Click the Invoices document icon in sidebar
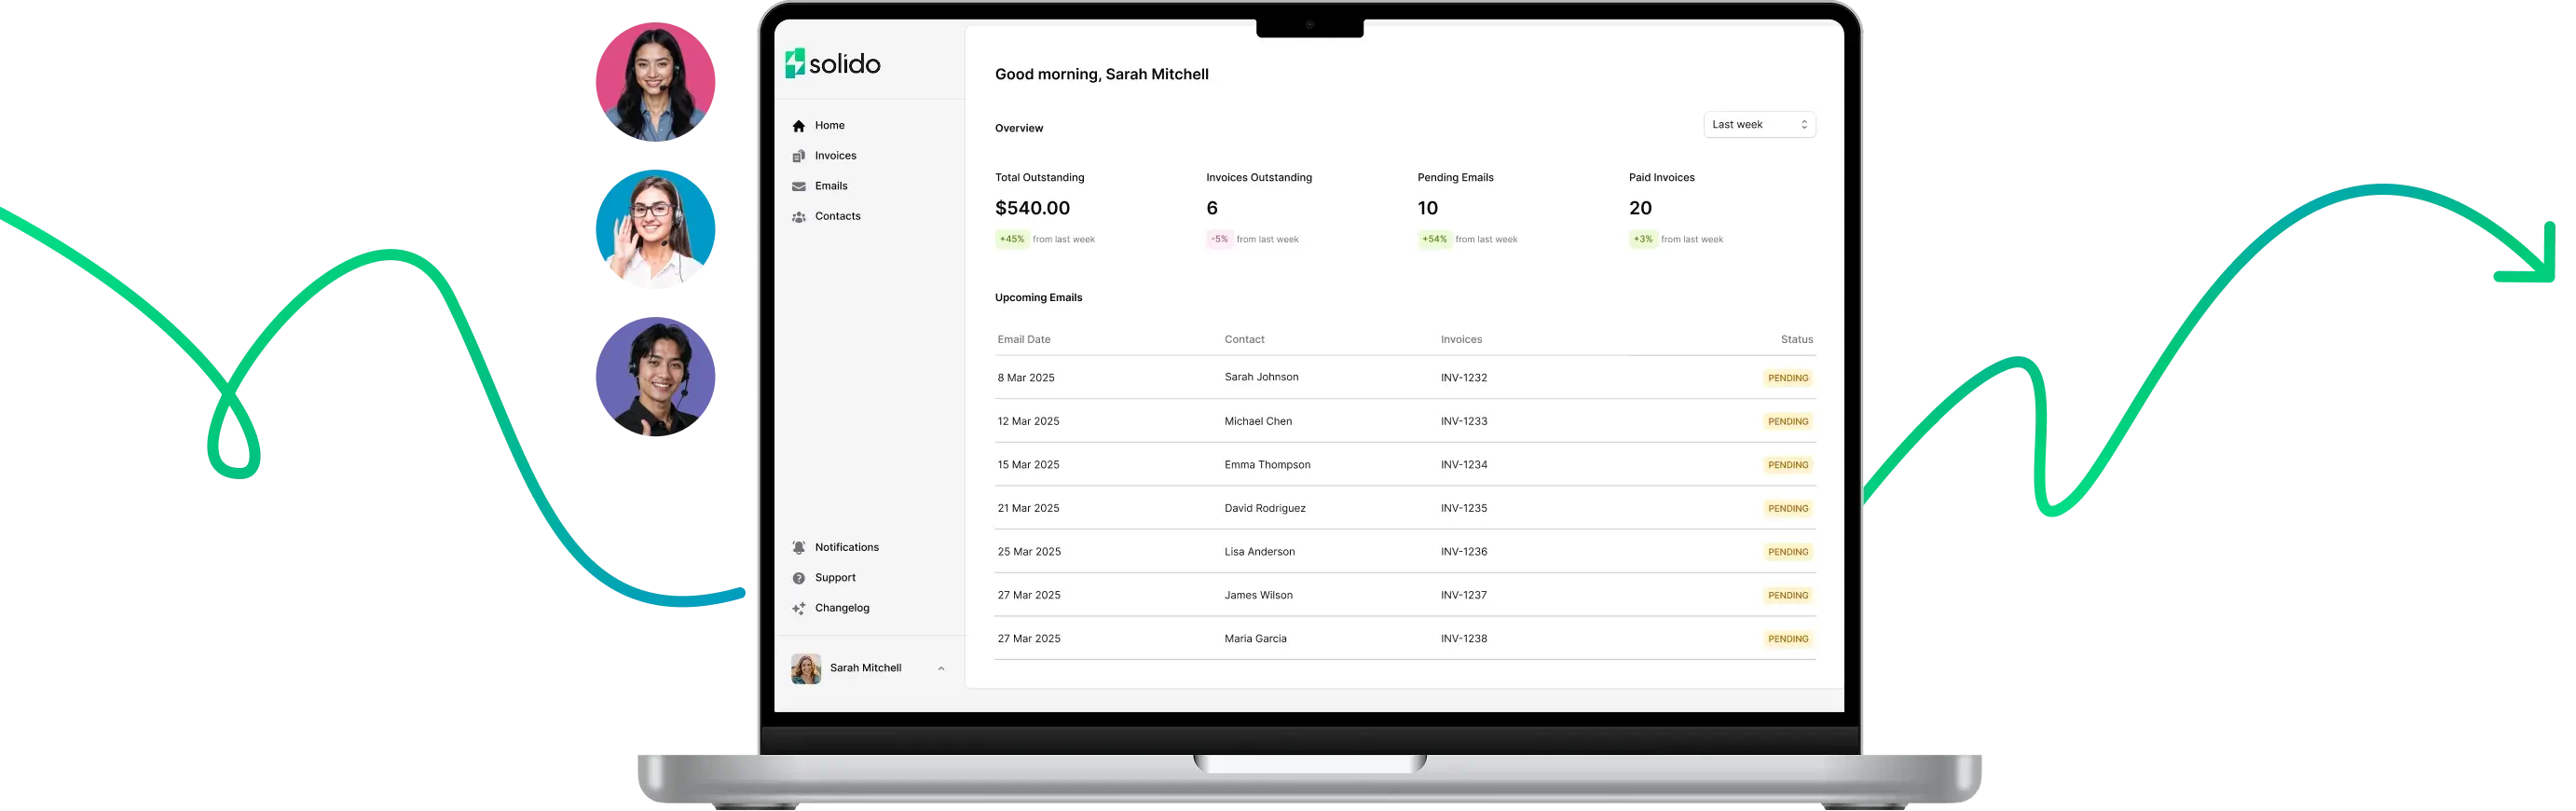 [798, 156]
